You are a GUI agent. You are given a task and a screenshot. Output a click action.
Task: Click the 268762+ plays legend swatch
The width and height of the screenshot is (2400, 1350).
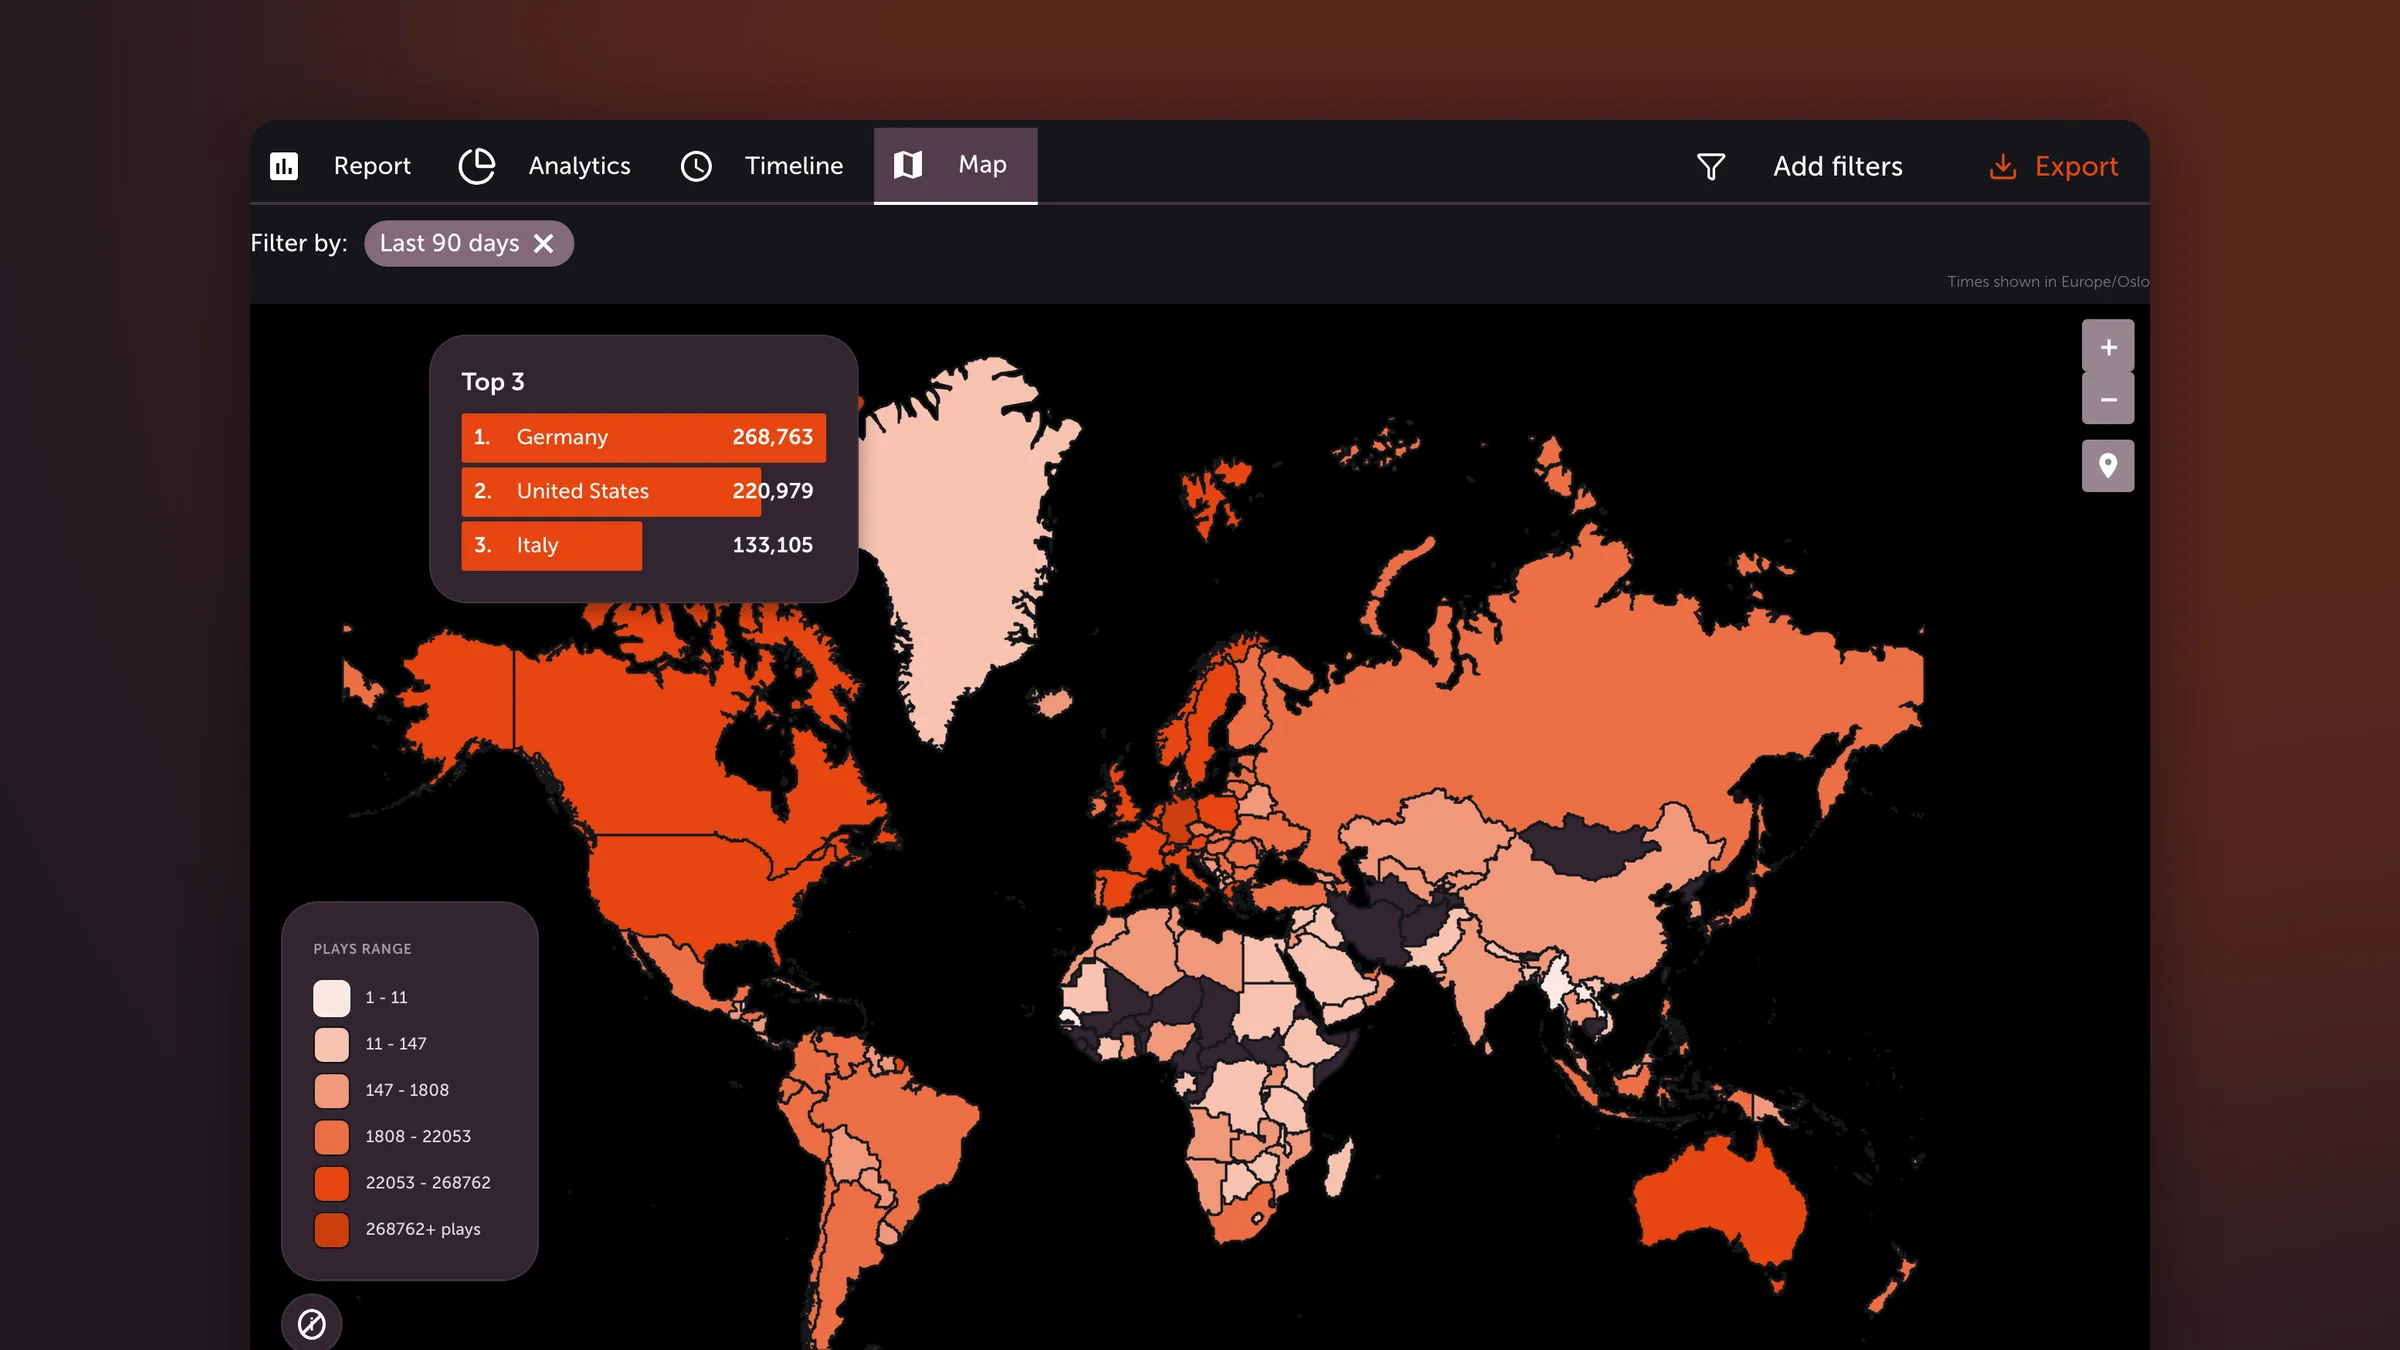coord(332,1229)
